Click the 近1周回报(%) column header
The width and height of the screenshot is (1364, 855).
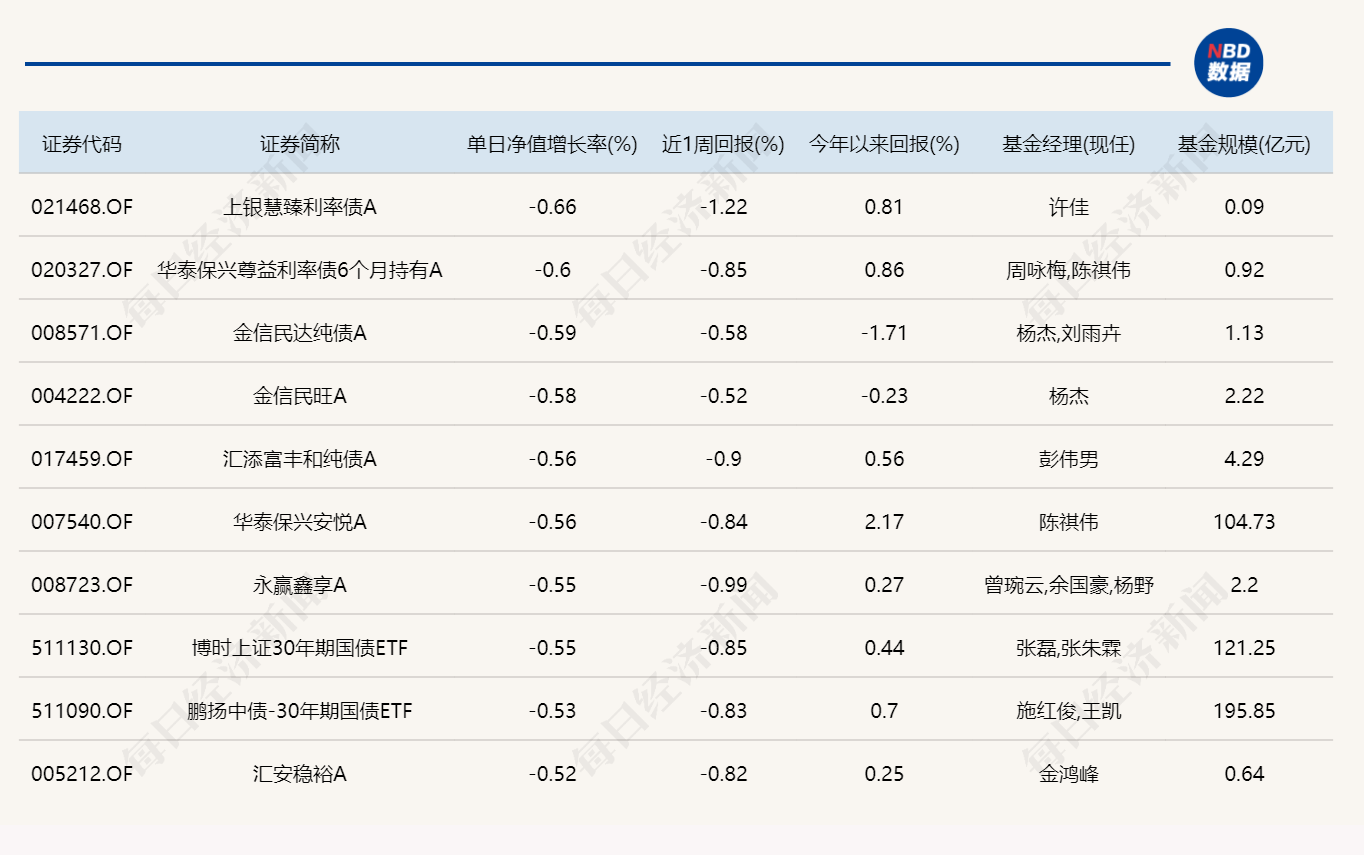pyautogui.click(x=723, y=144)
